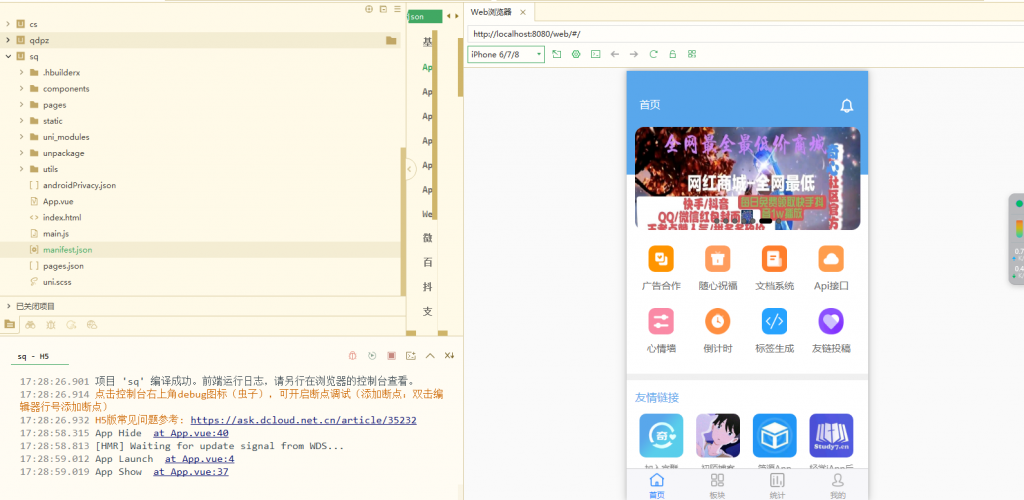Switch to 我的 bottom tab
This screenshot has width=1024, height=500.
coord(837,486)
